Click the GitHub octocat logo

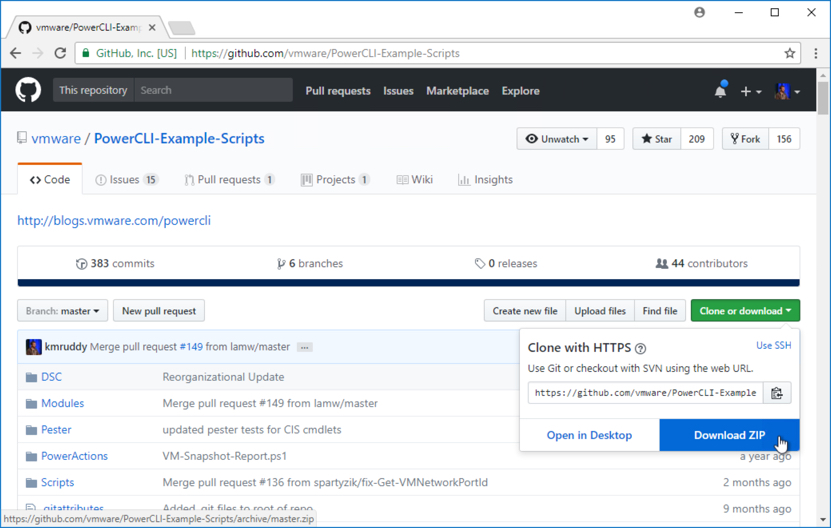coord(28,91)
